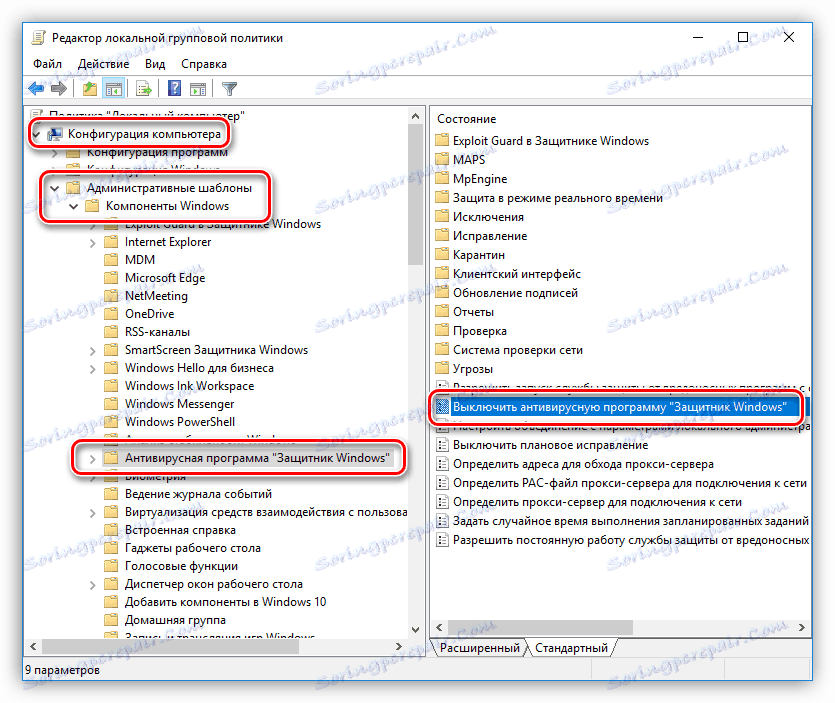Click the Проверка folder icon
The width and height of the screenshot is (835, 703).
pos(442,331)
